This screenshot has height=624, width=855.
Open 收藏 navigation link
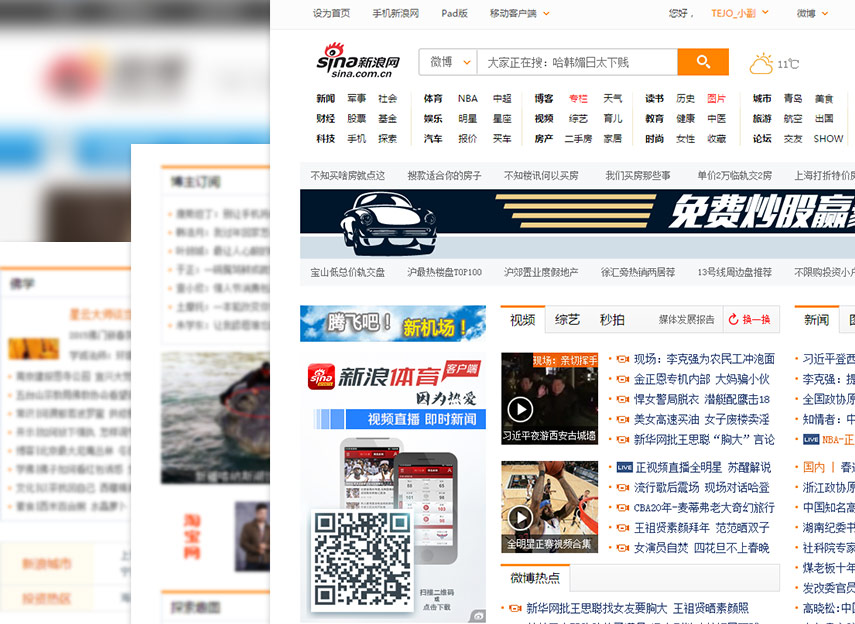(716, 139)
